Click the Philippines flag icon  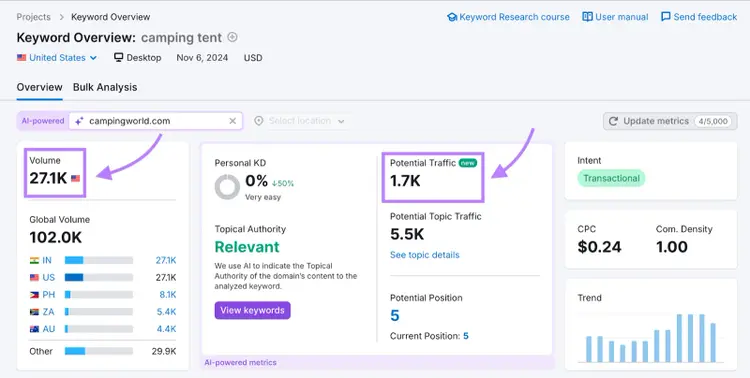pos(34,295)
